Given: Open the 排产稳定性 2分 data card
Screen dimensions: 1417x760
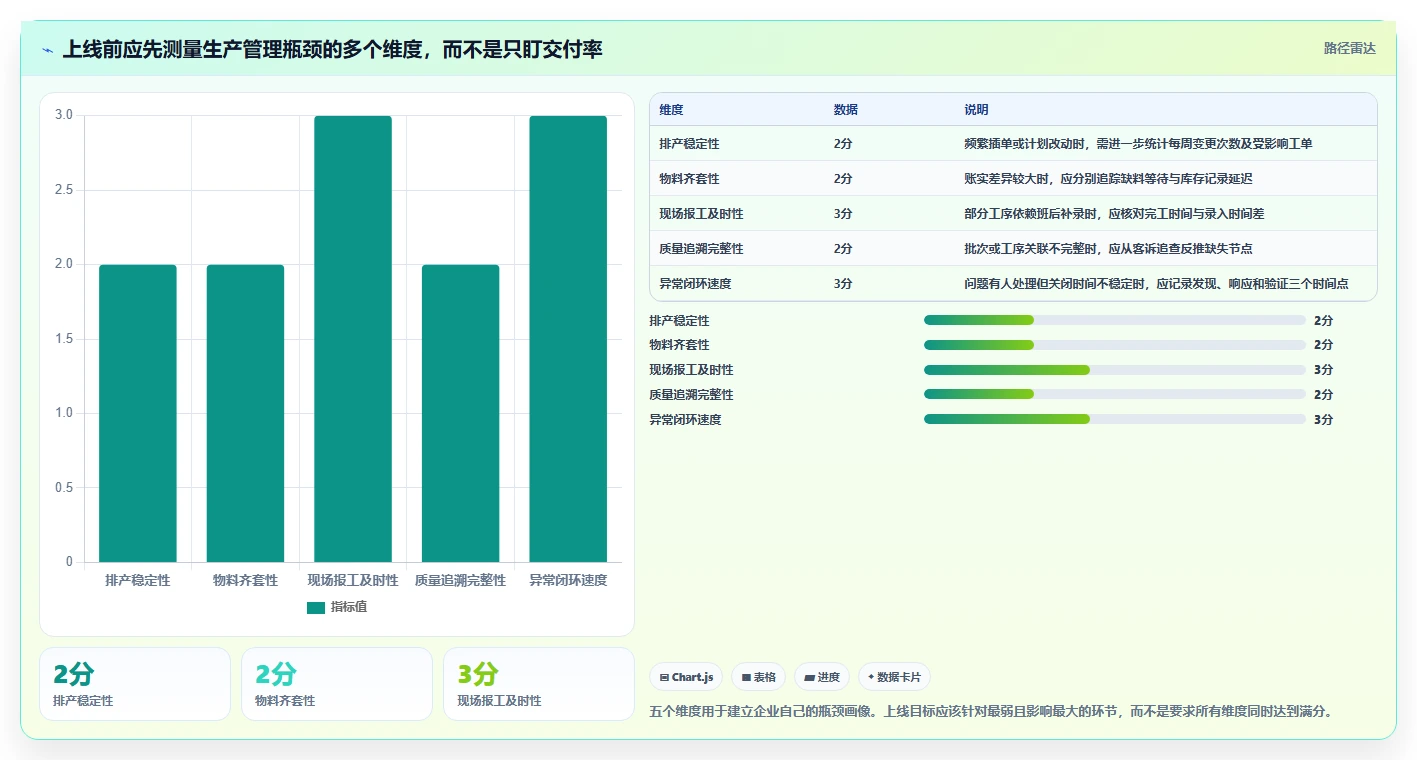Looking at the screenshot, I should pos(135,684).
